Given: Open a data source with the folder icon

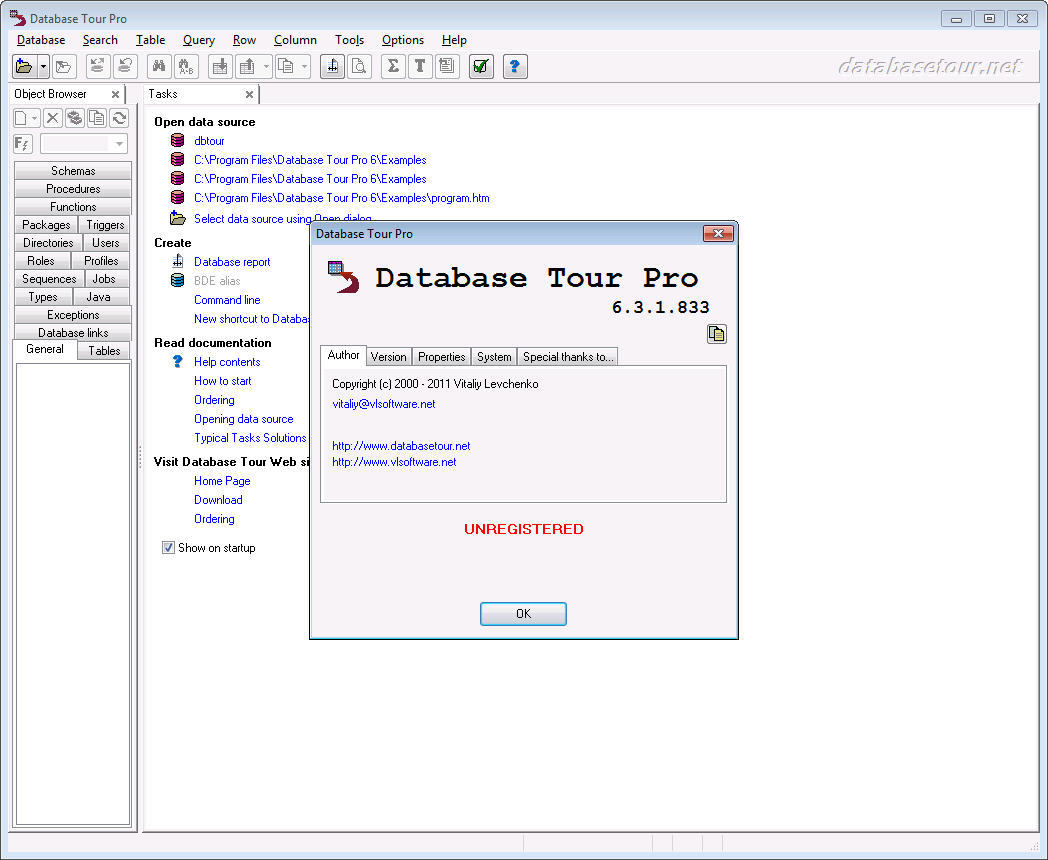Looking at the screenshot, I should (x=25, y=66).
